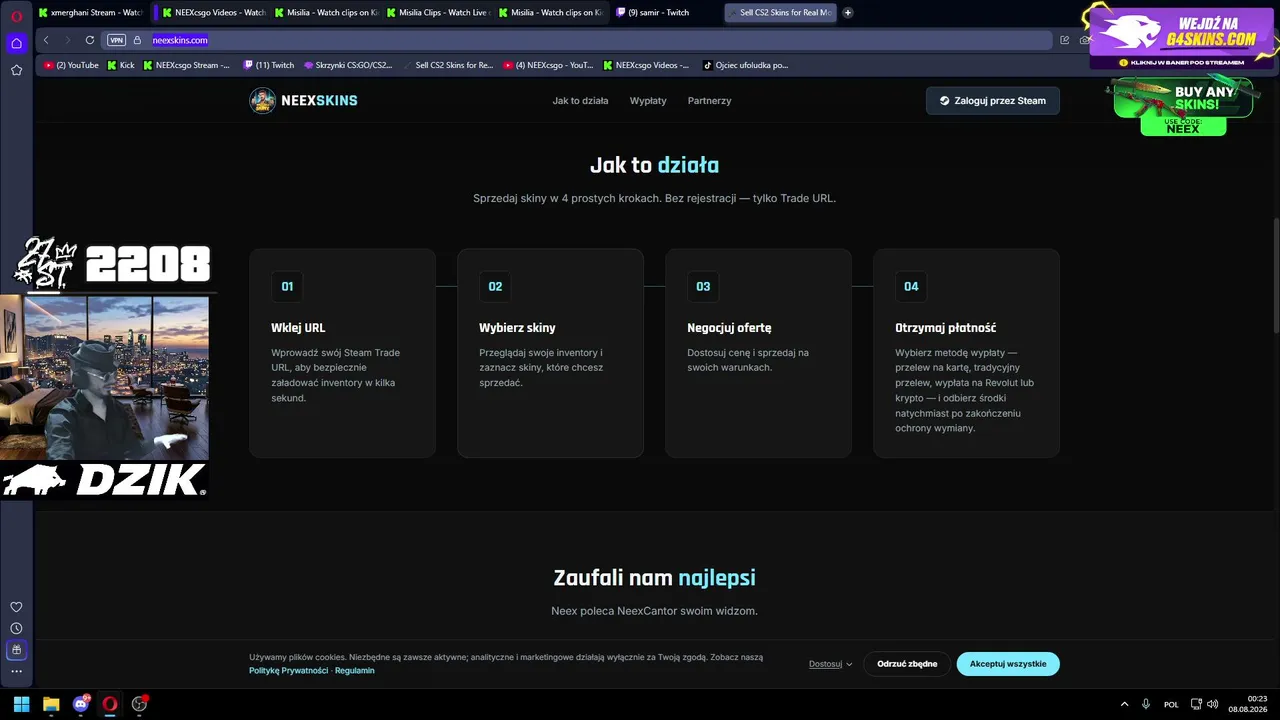Viewport: 1280px width, 720px height.
Task: Click the microphone icon in system tray
Action: point(1146,704)
